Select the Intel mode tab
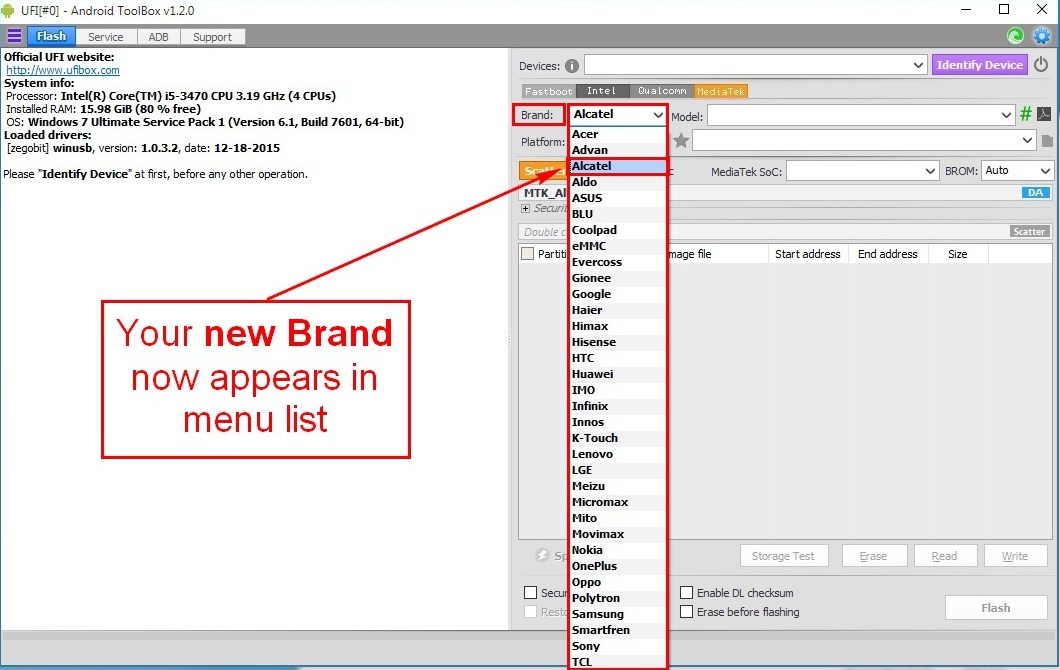Image resolution: width=1060 pixels, height=670 pixels. pos(602,91)
